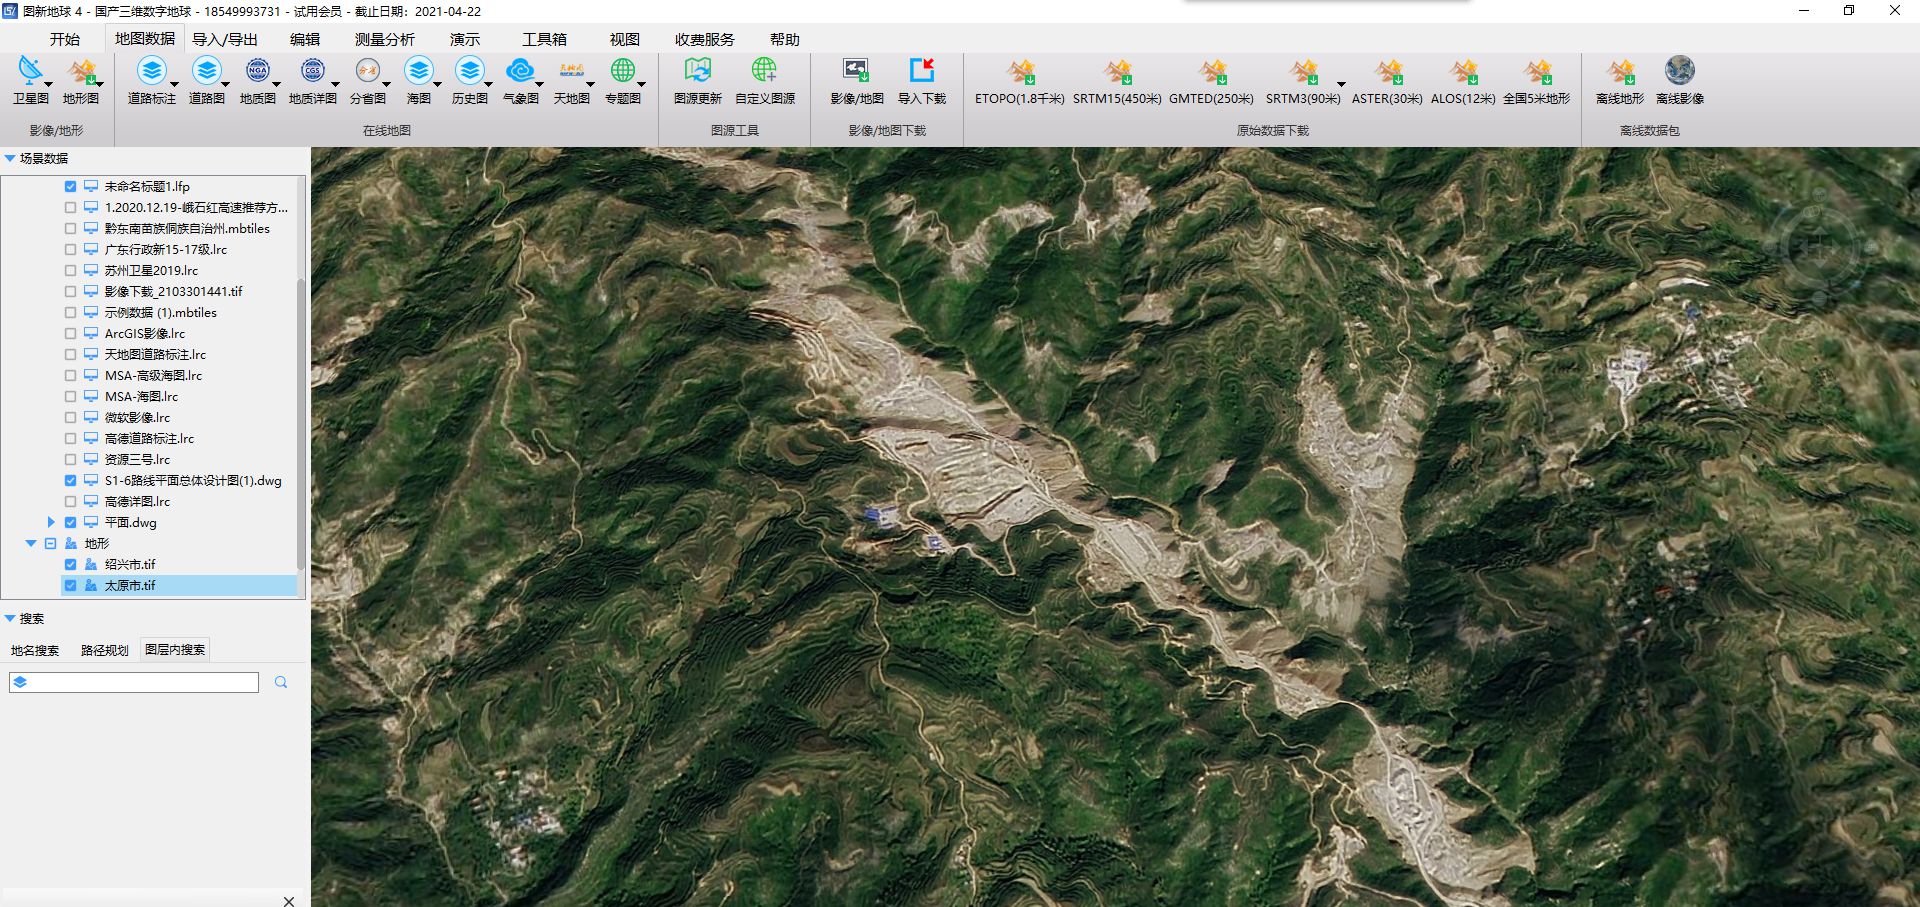Select the 图层内搜索 search tab
Image resolution: width=1920 pixels, height=907 pixels.
pos(175,650)
